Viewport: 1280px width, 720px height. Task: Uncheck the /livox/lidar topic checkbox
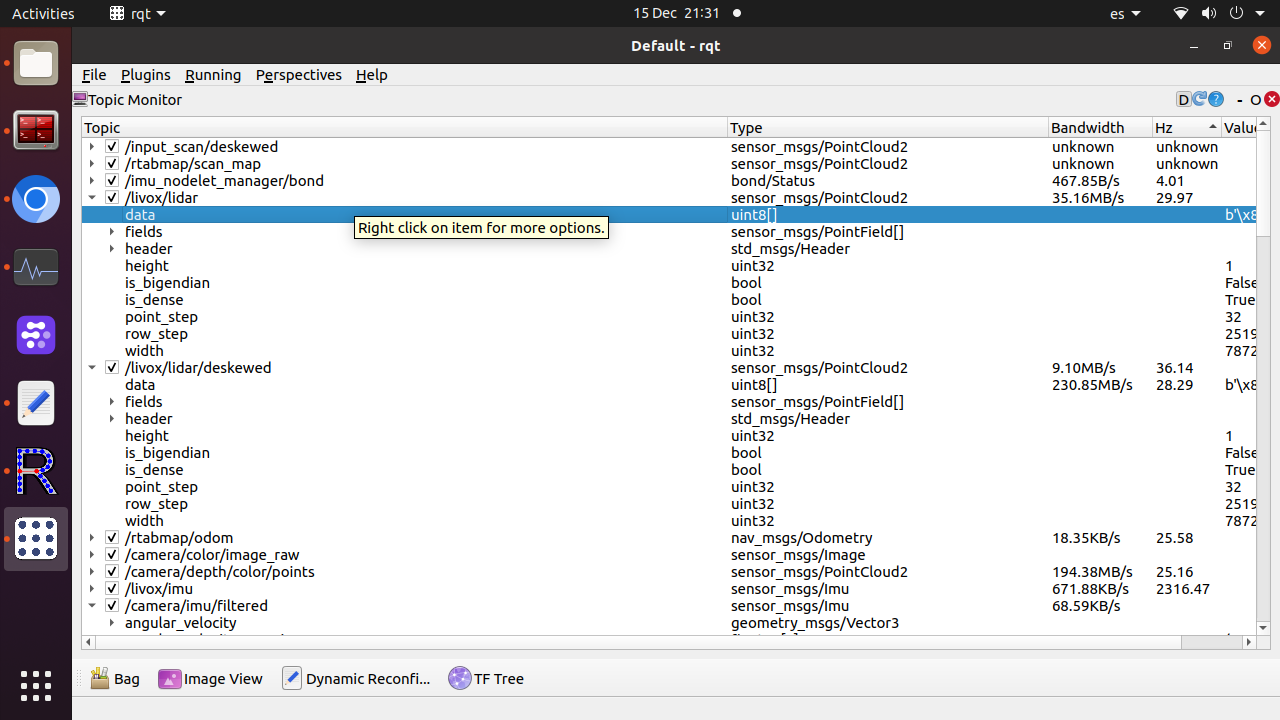[x=112, y=198]
